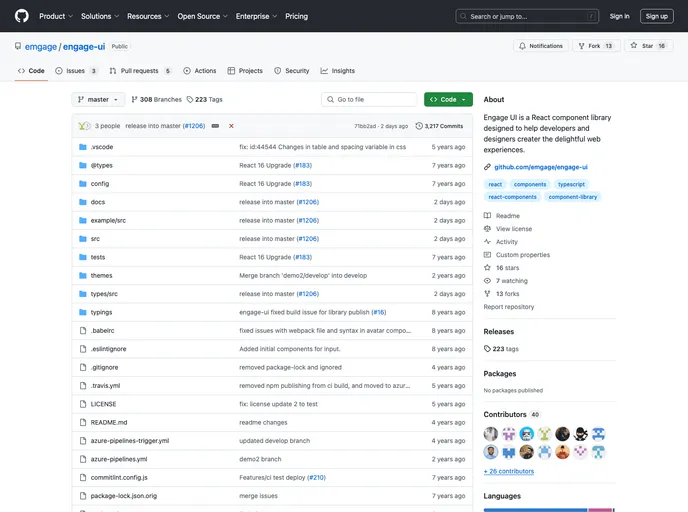This screenshot has height=512, width=688.
Task: Open the + 26 contributors link
Action: pos(509,472)
